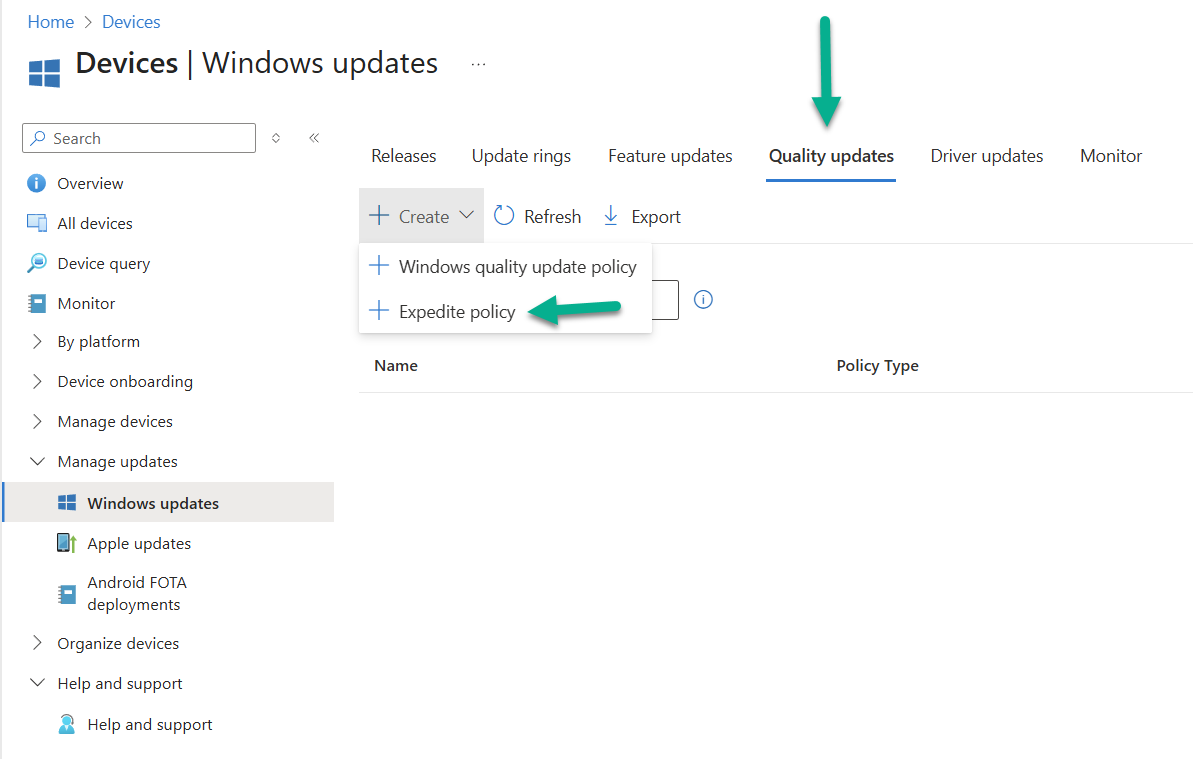Click the Refresh button
This screenshot has width=1193, height=759.
coord(538,216)
